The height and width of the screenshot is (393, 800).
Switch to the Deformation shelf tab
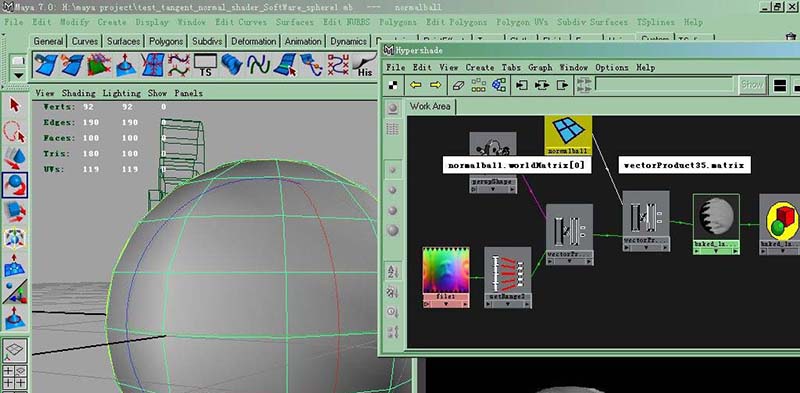tap(254, 41)
